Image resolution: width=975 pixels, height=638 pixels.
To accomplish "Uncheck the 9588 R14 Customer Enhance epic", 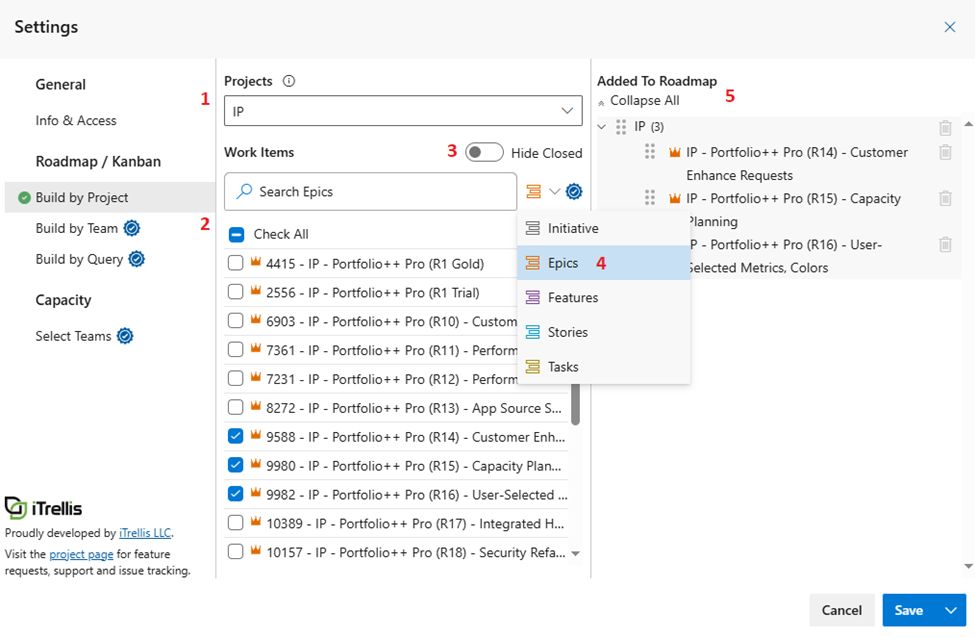I will (235, 437).
